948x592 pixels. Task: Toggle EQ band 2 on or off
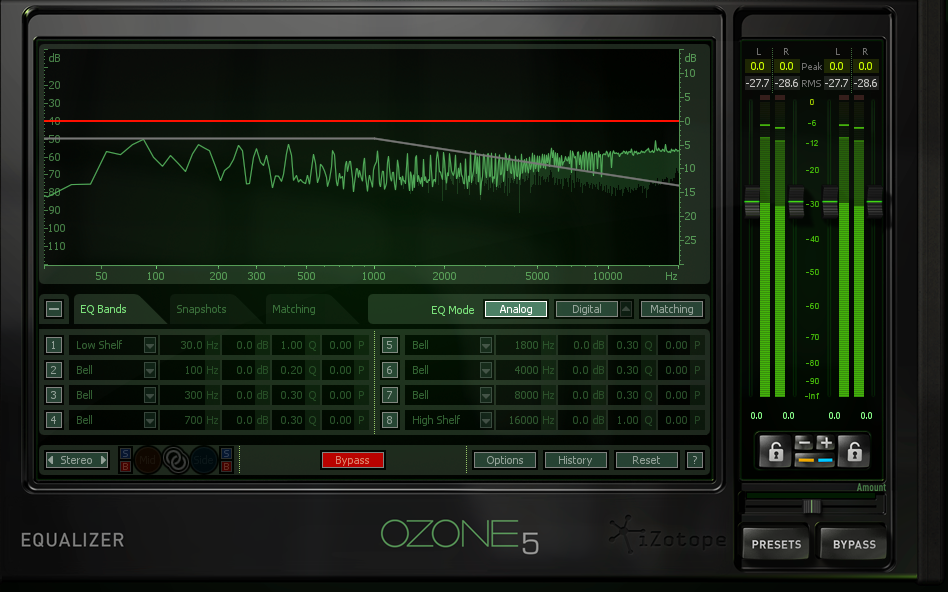[x=53, y=370]
